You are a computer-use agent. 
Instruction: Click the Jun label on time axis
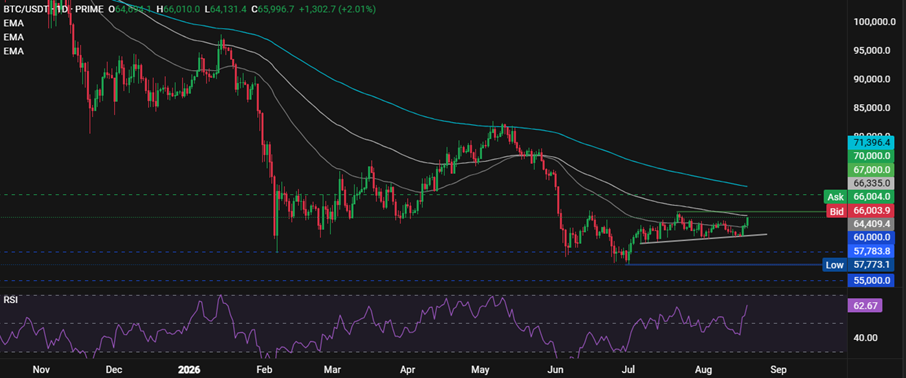pyautogui.click(x=555, y=369)
